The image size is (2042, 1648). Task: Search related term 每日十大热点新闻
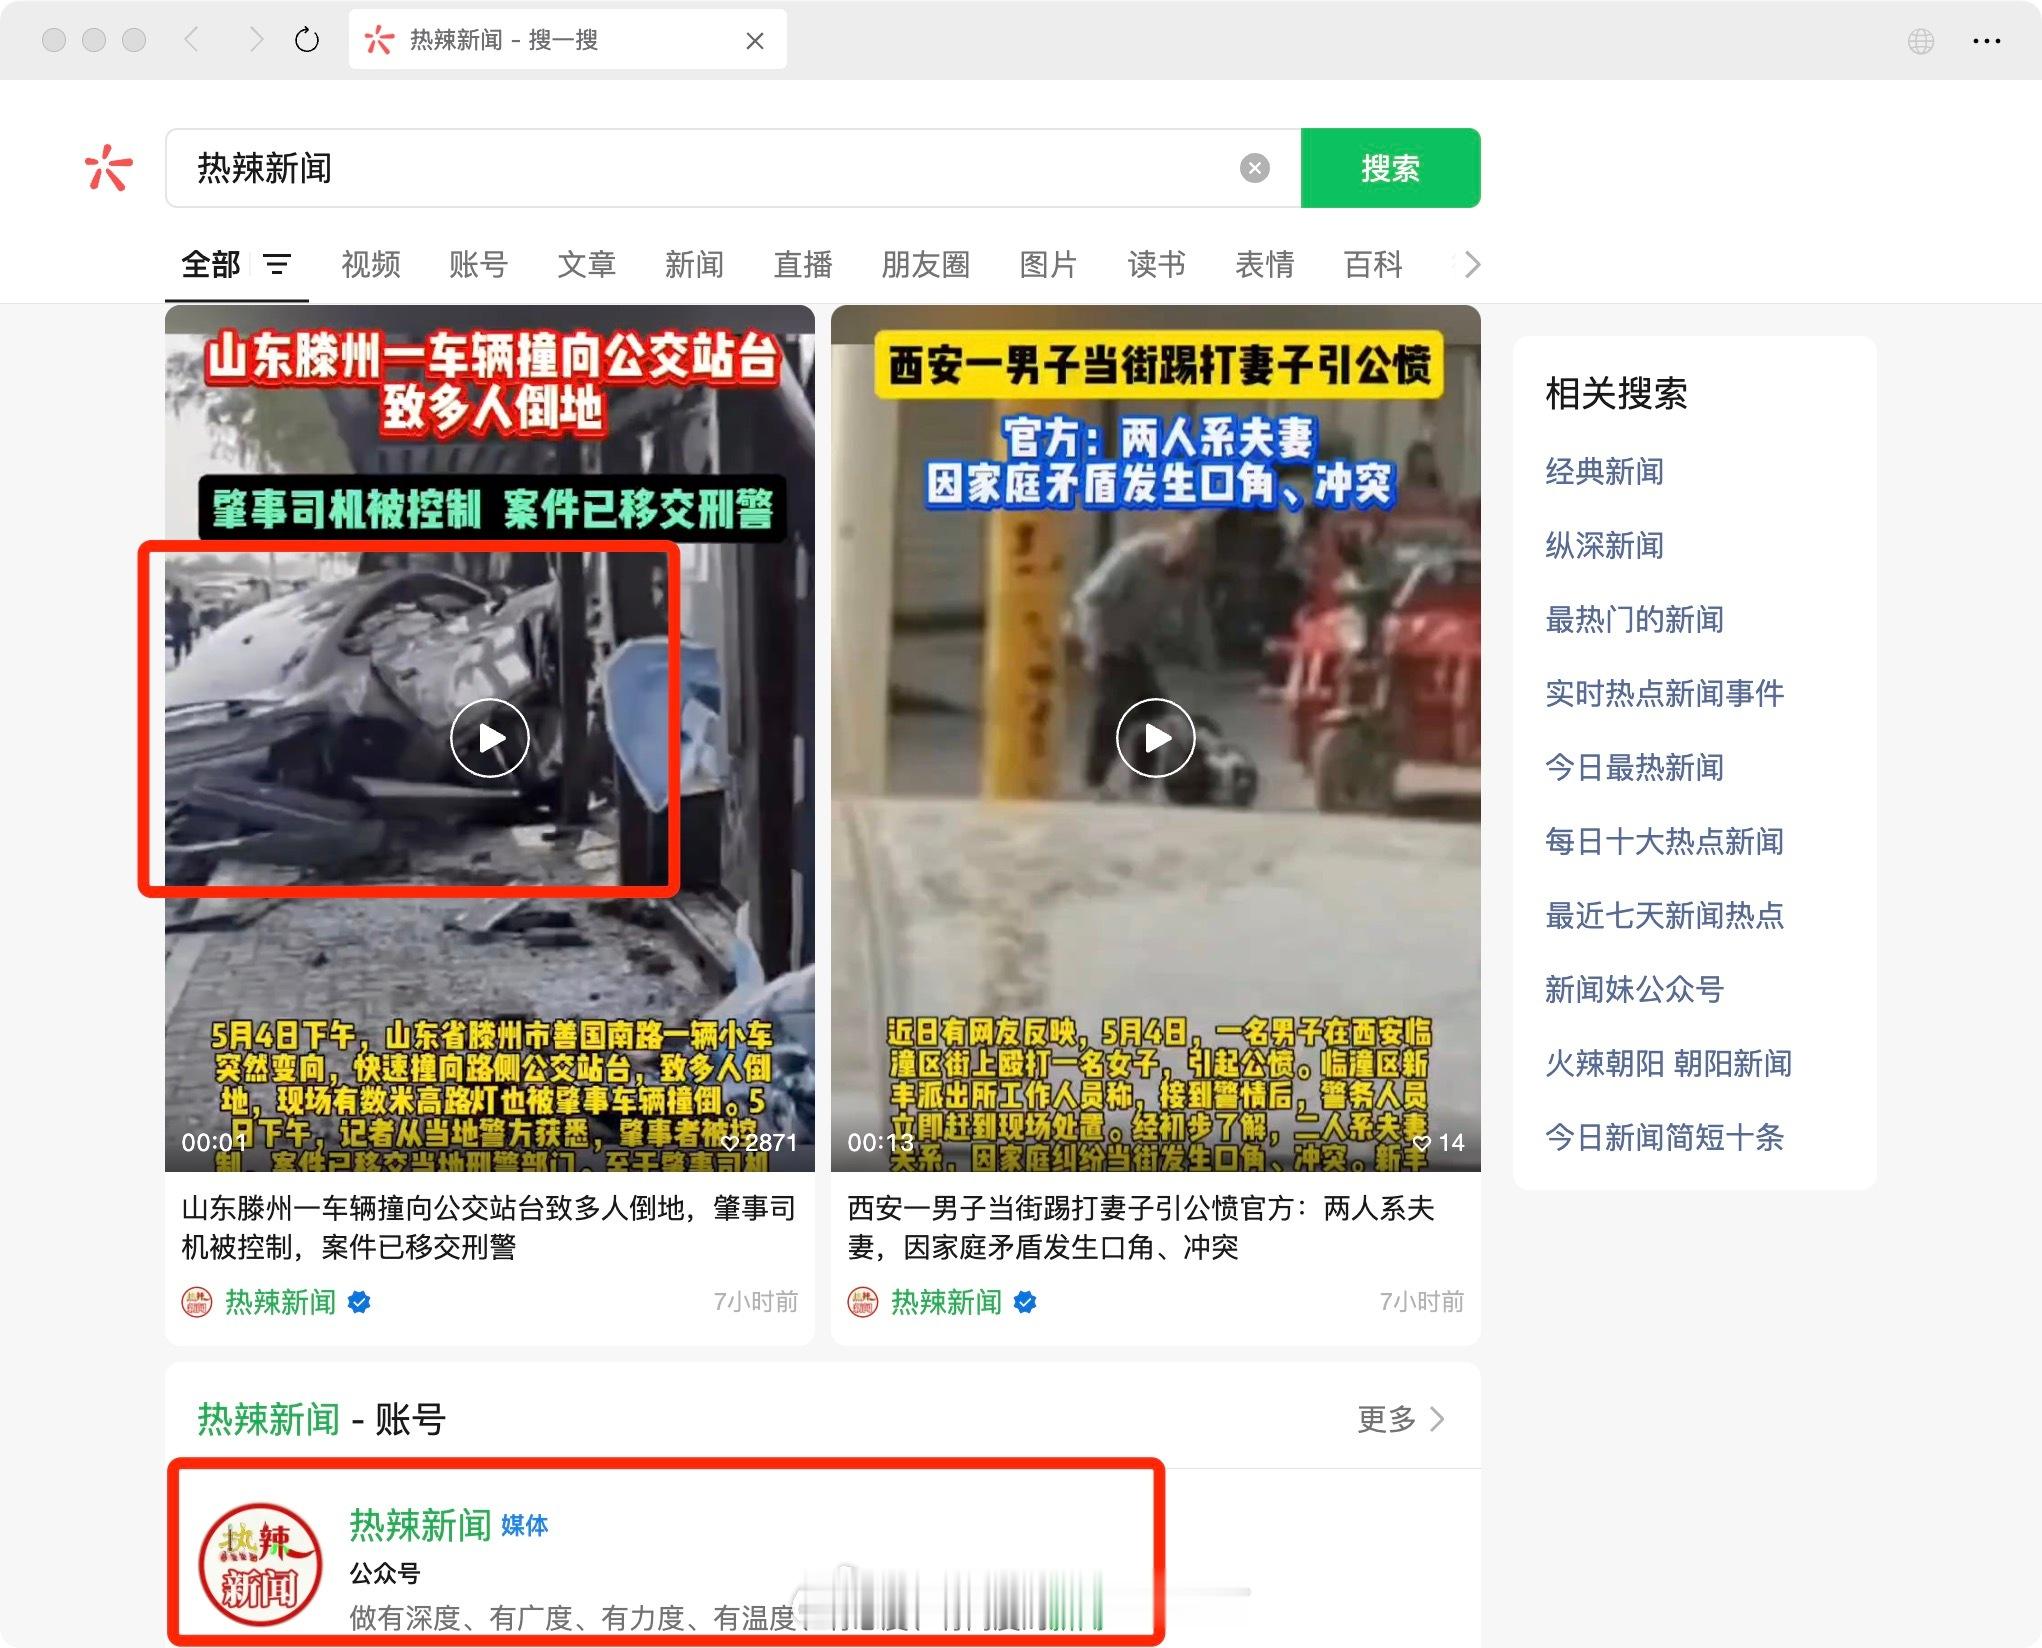coord(1664,841)
